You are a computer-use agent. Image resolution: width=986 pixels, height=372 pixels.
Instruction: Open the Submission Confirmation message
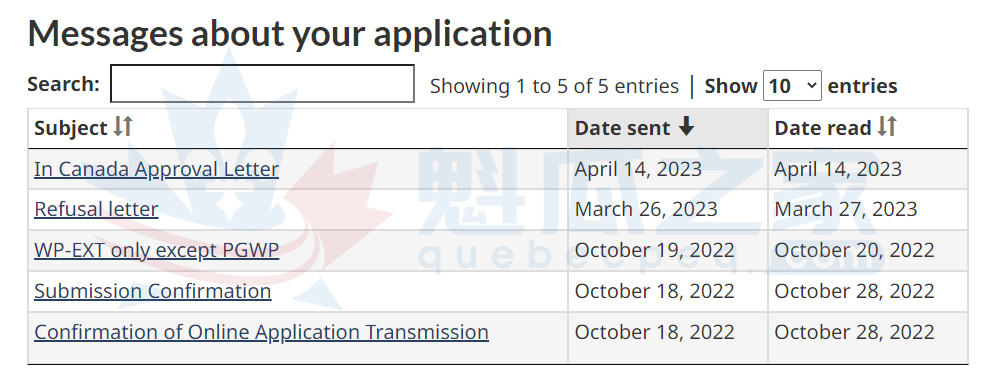click(153, 291)
